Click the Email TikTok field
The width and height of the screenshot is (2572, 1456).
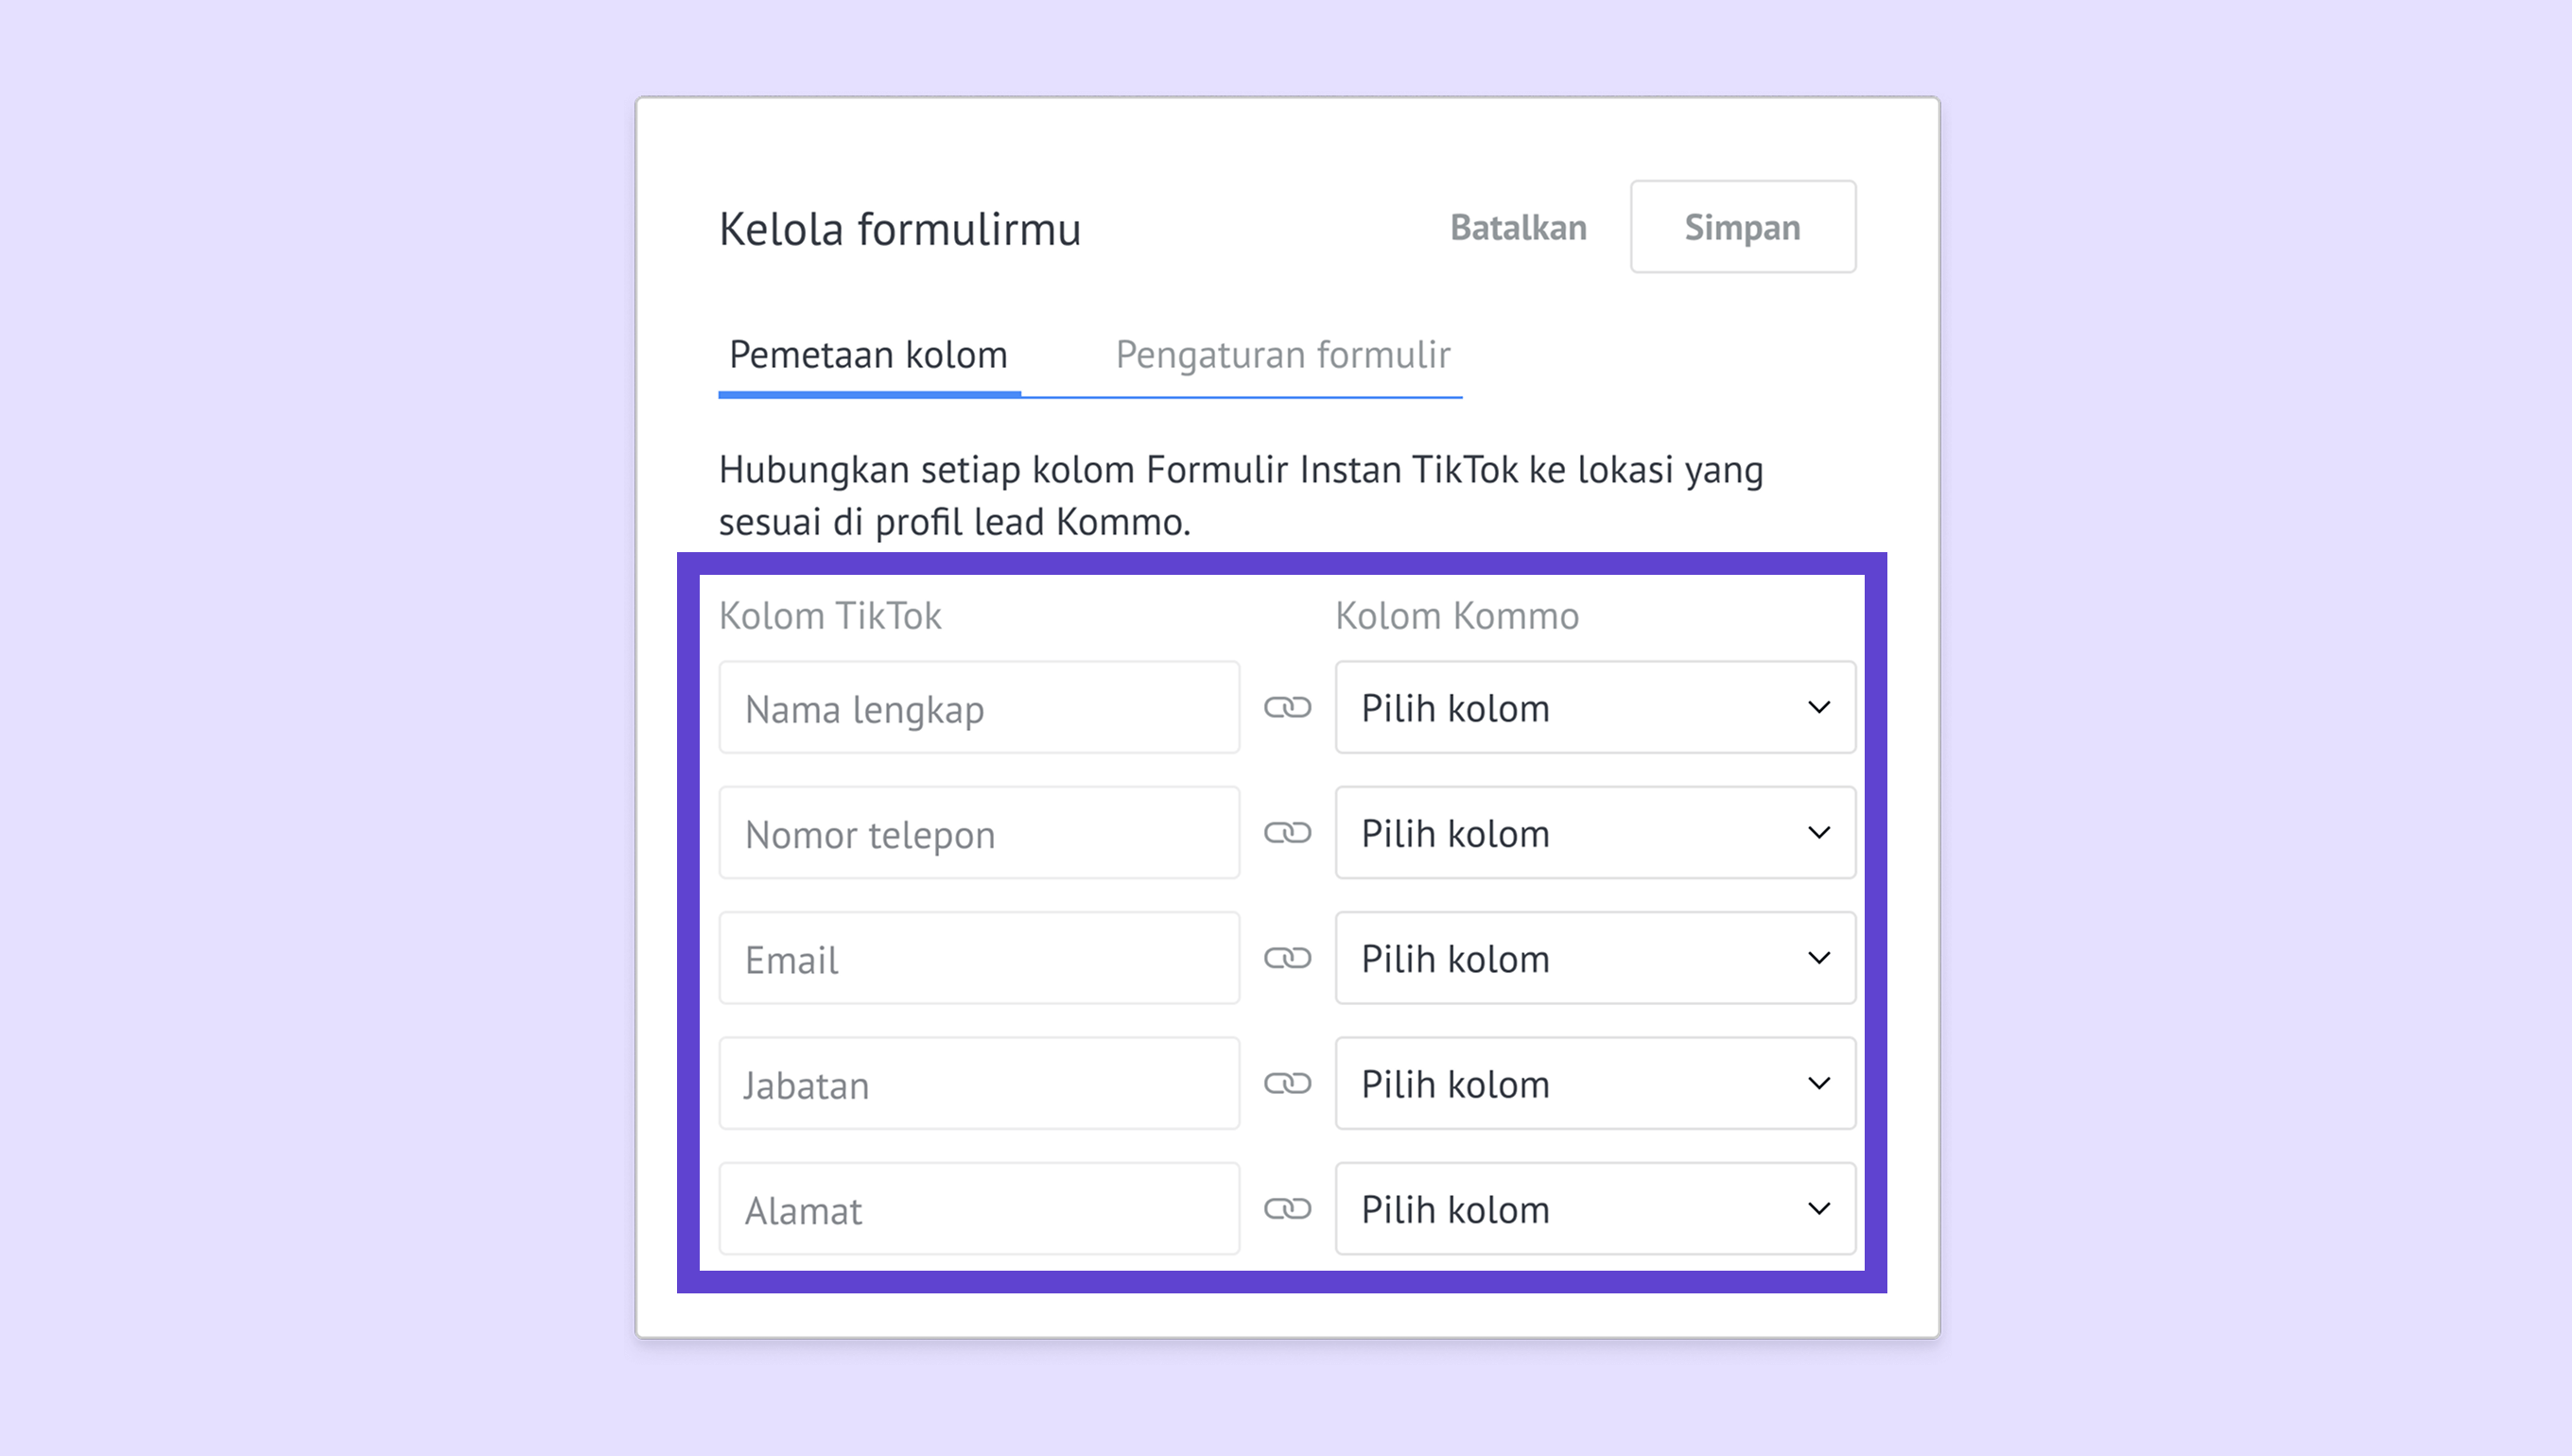pos(979,958)
